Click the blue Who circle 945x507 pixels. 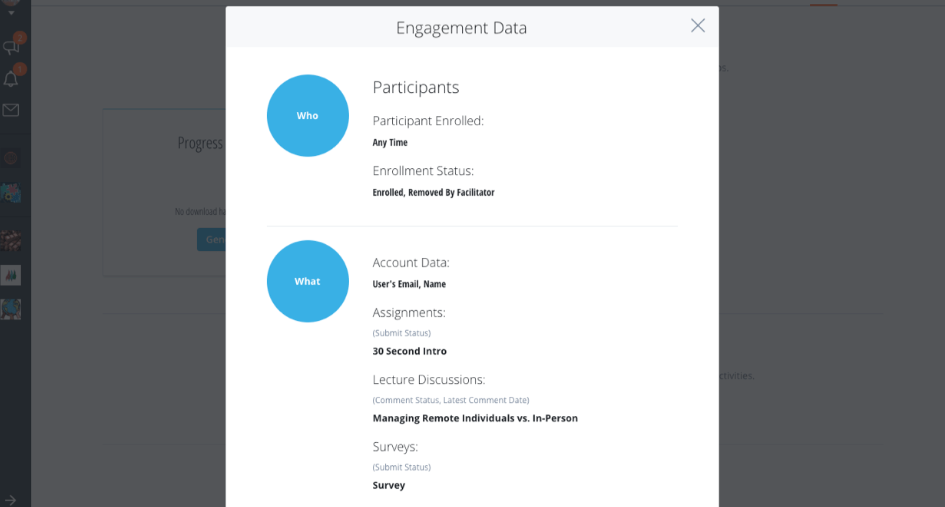[308, 116]
